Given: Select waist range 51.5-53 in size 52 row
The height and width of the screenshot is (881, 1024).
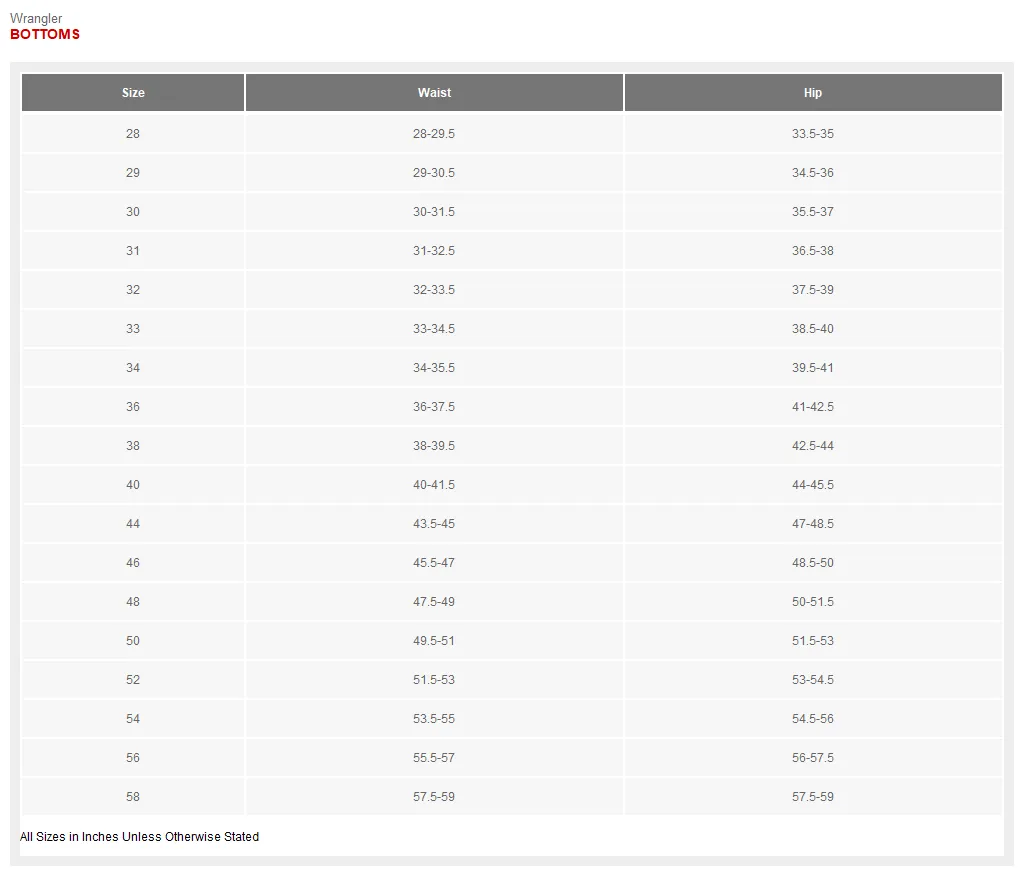Looking at the screenshot, I should click(434, 680).
